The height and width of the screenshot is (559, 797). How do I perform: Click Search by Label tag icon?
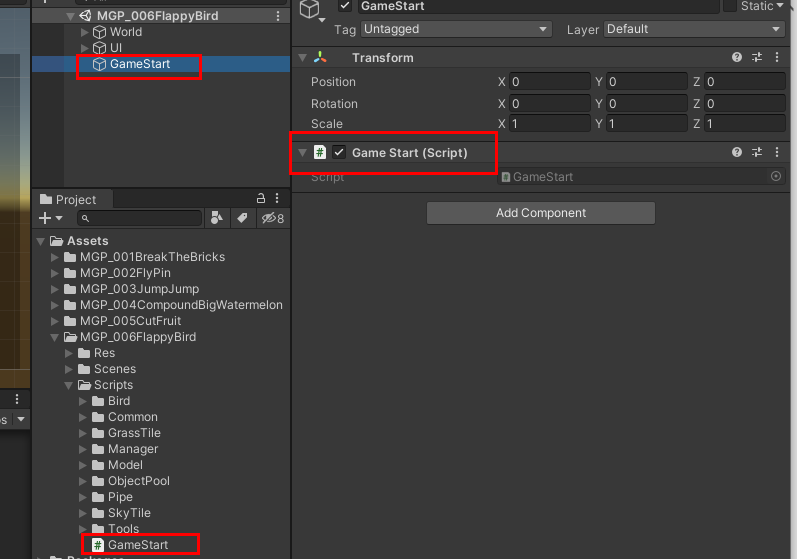click(x=242, y=218)
